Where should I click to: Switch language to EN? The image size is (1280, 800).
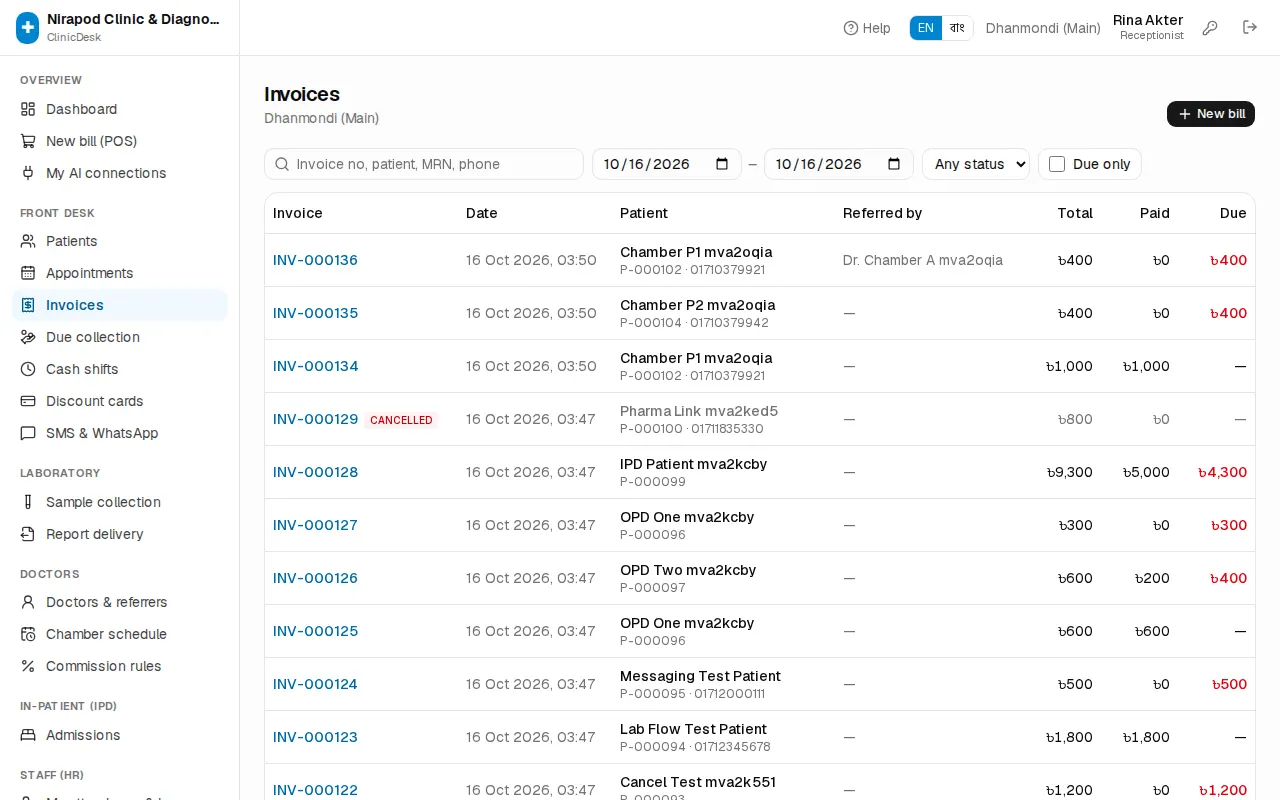(926, 28)
